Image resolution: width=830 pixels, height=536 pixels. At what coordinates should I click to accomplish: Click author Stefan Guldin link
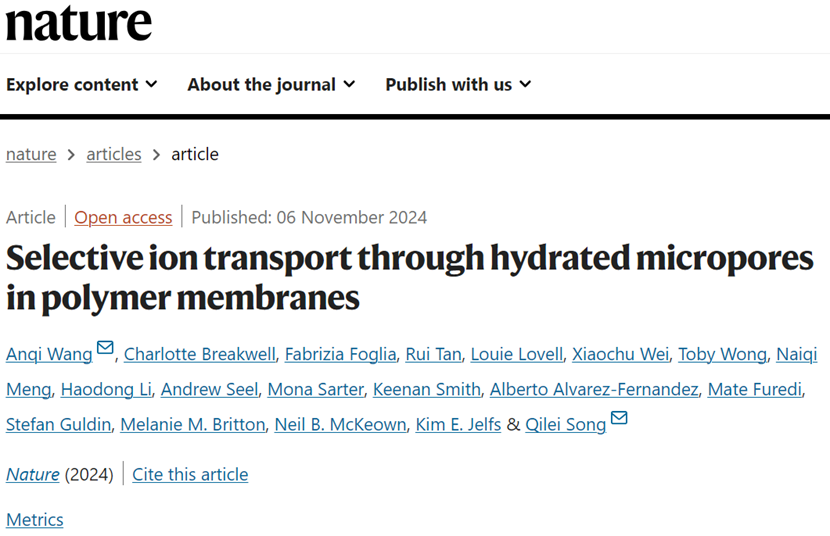point(58,424)
